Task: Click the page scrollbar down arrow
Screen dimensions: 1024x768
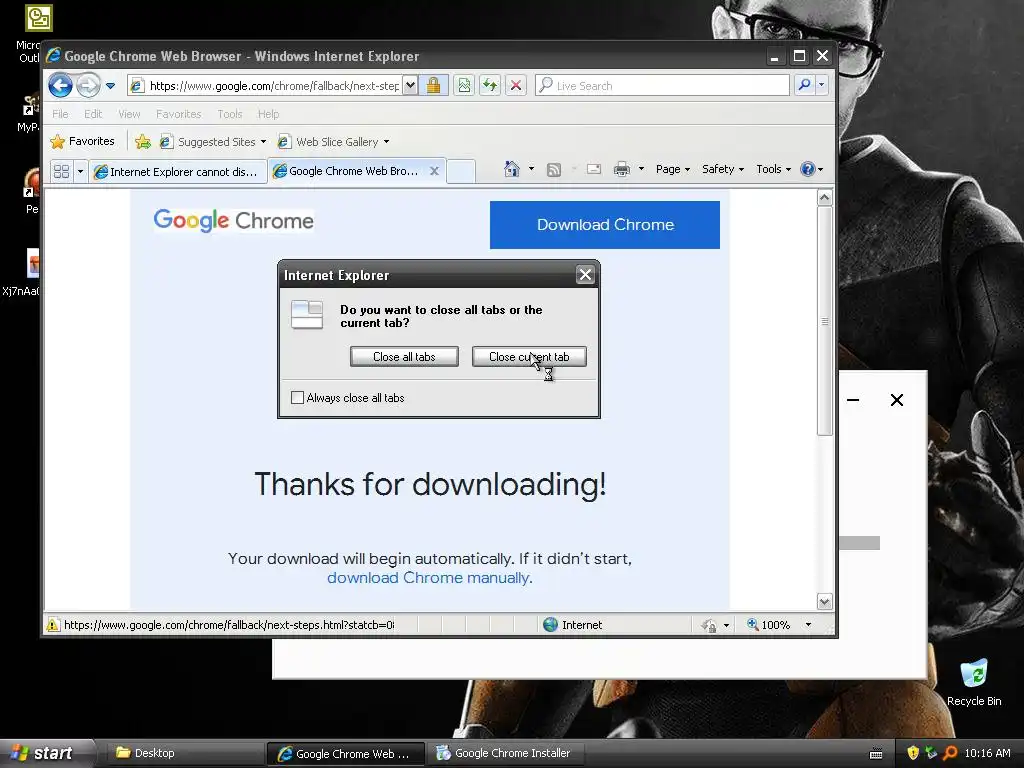Action: click(825, 601)
